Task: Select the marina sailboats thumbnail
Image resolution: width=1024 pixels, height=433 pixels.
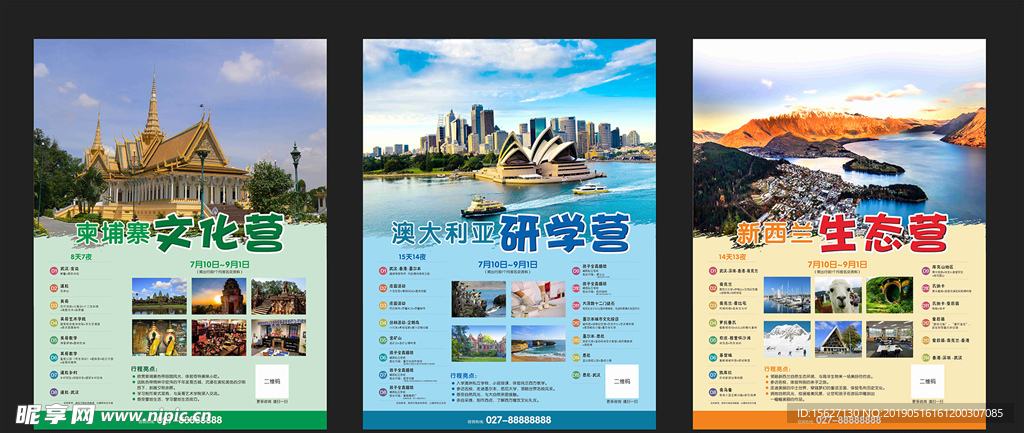Action: [787, 295]
